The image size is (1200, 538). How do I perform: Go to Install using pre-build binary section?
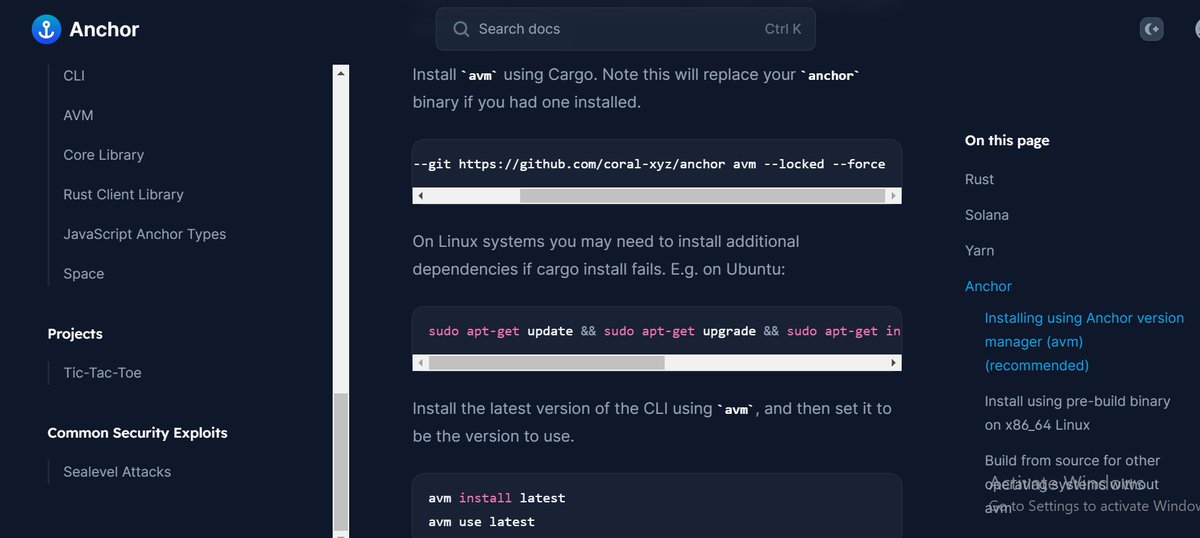pyautogui.click(x=1077, y=413)
